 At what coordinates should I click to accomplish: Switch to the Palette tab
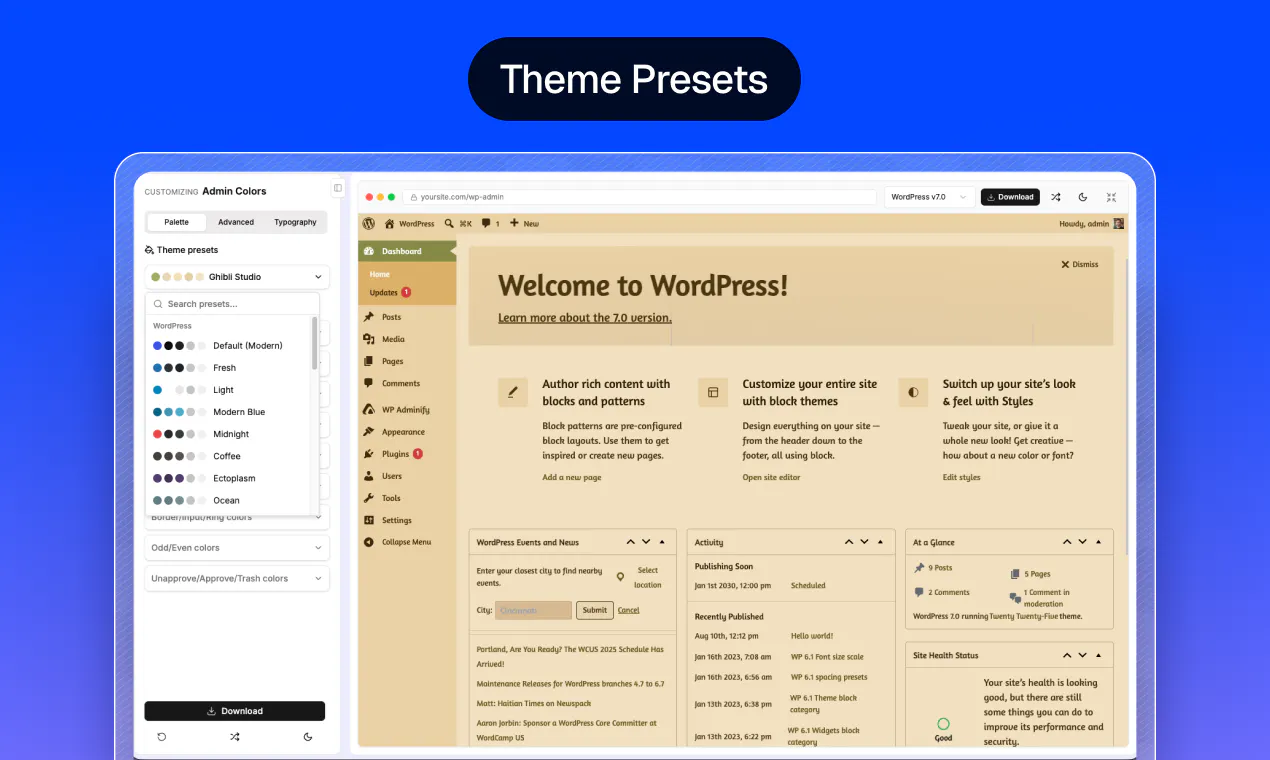coord(177,222)
